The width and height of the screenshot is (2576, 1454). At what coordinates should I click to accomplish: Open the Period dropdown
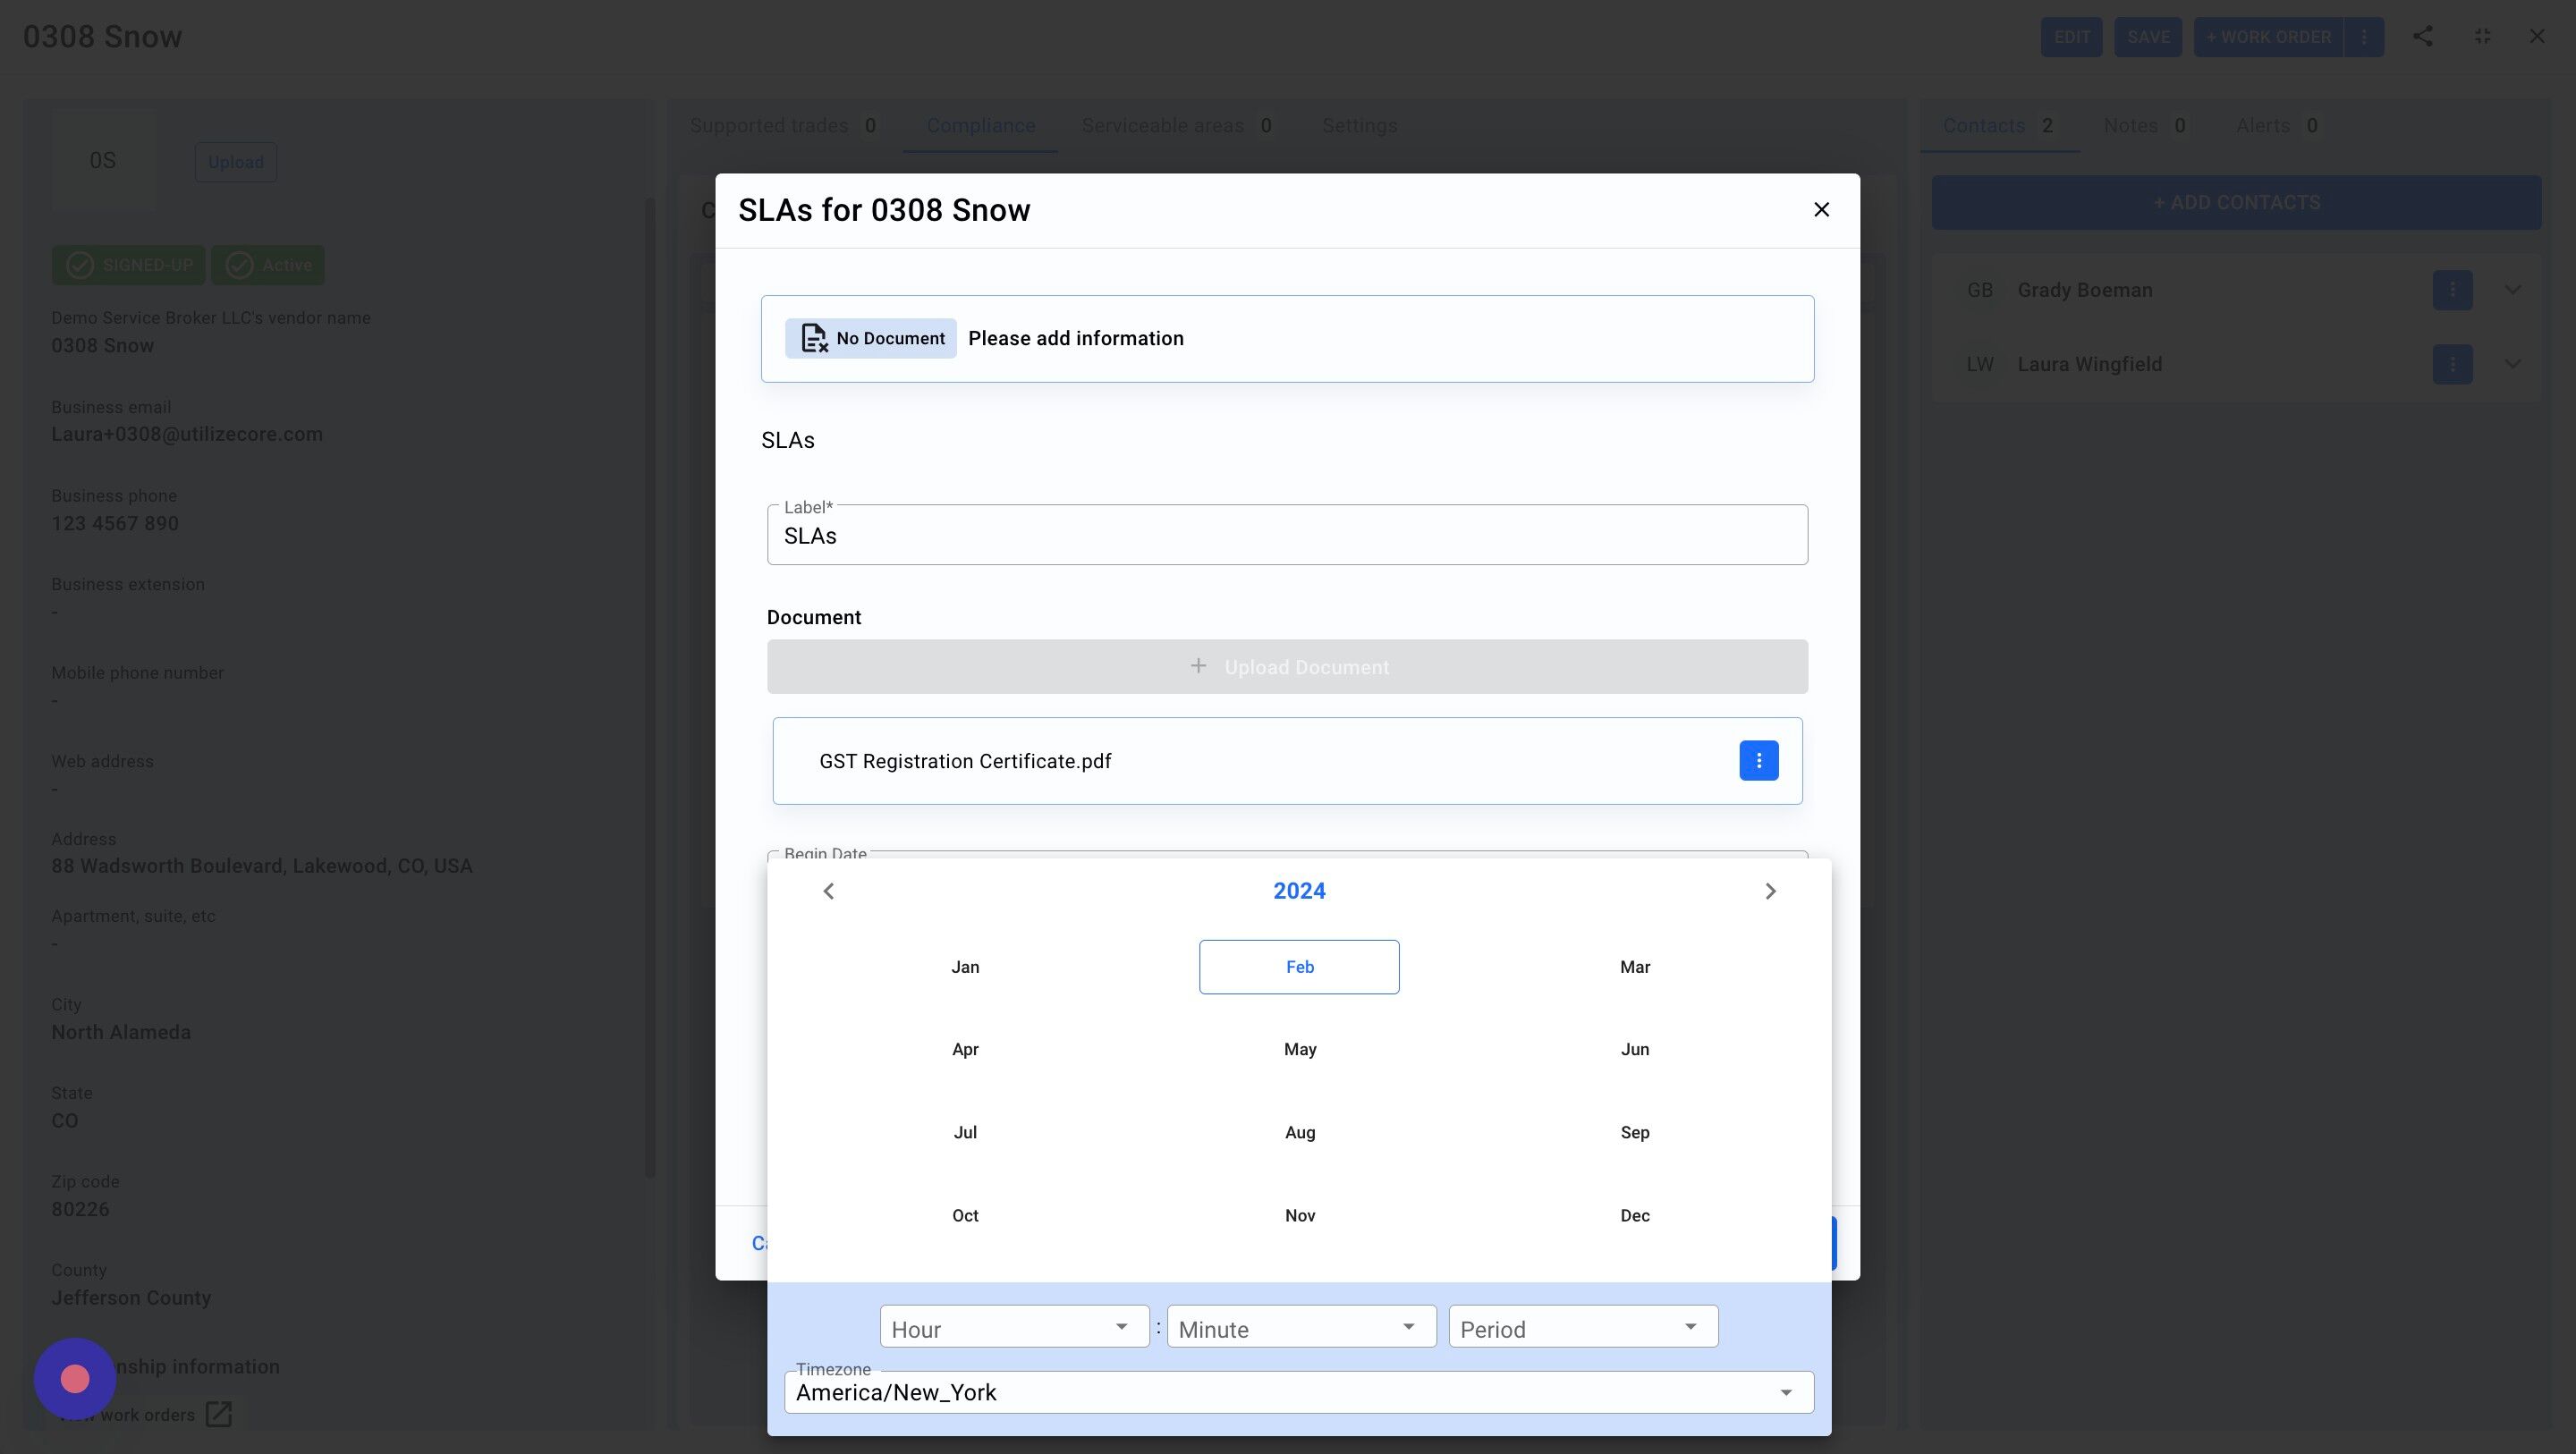tap(1582, 1327)
